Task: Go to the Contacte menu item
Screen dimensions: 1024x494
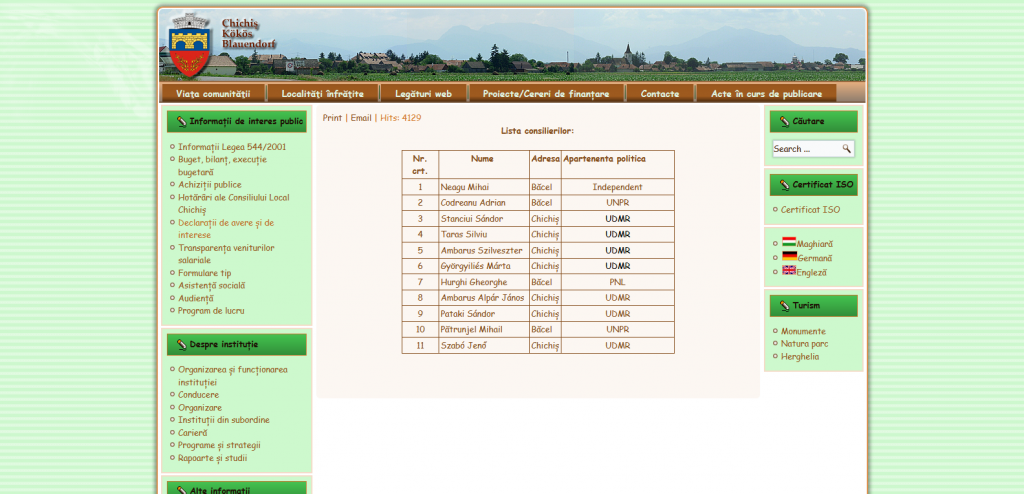Action: coord(659,94)
